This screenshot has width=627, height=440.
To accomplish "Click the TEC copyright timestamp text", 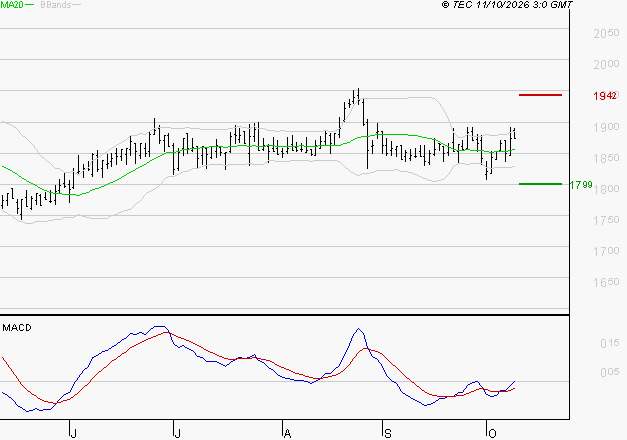I will [x=507, y=5].
